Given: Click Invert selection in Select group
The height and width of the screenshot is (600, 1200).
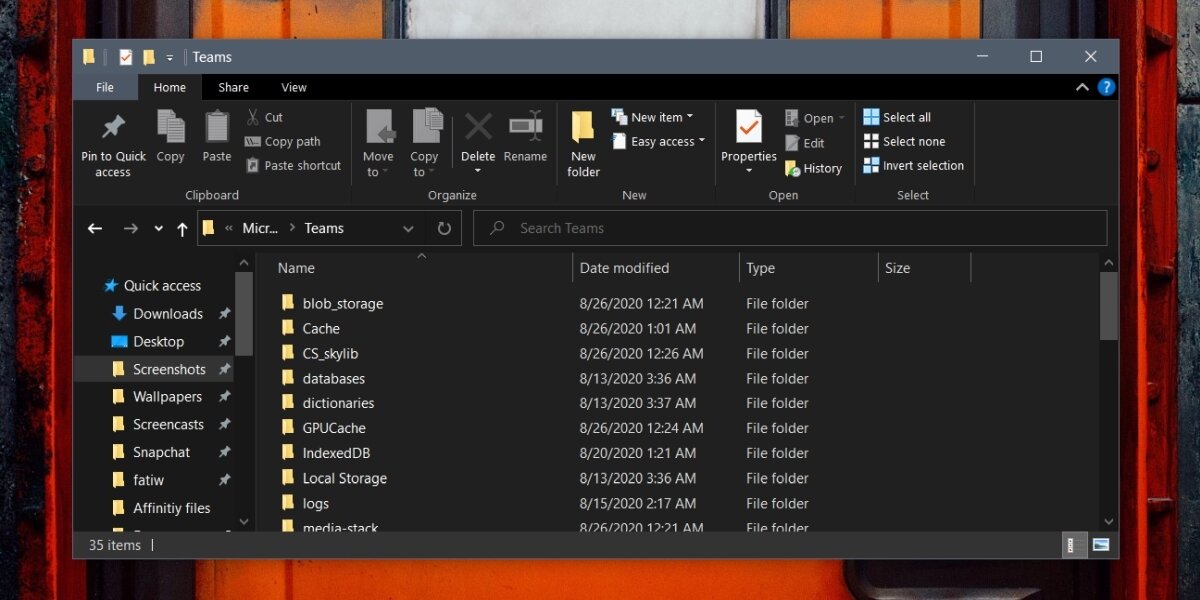Looking at the screenshot, I should pyautogui.click(x=913, y=166).
